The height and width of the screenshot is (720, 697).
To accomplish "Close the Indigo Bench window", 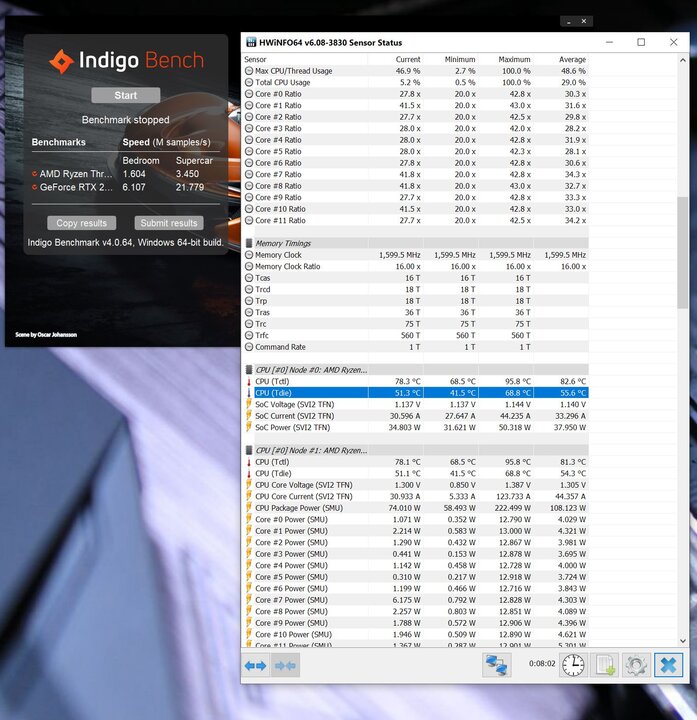I will point(584,21).
